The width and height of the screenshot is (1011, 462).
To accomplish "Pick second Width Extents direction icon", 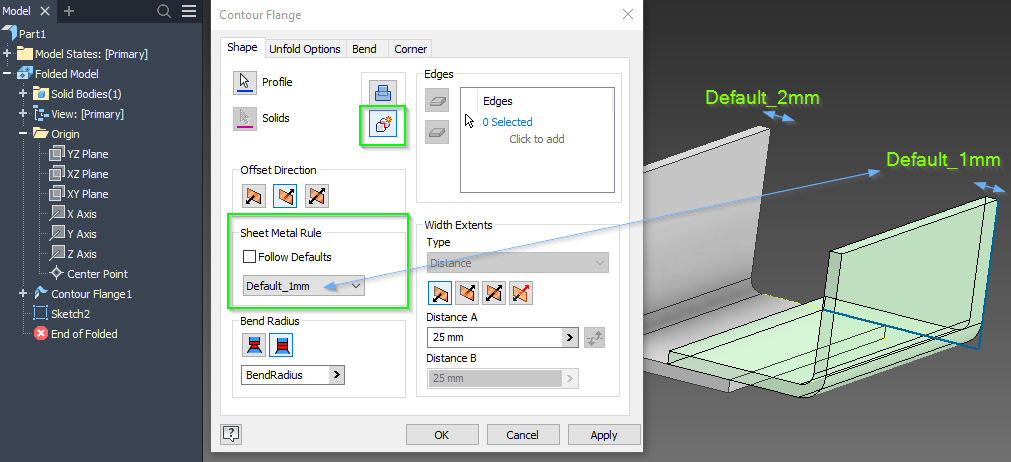I will pos(467,293).
